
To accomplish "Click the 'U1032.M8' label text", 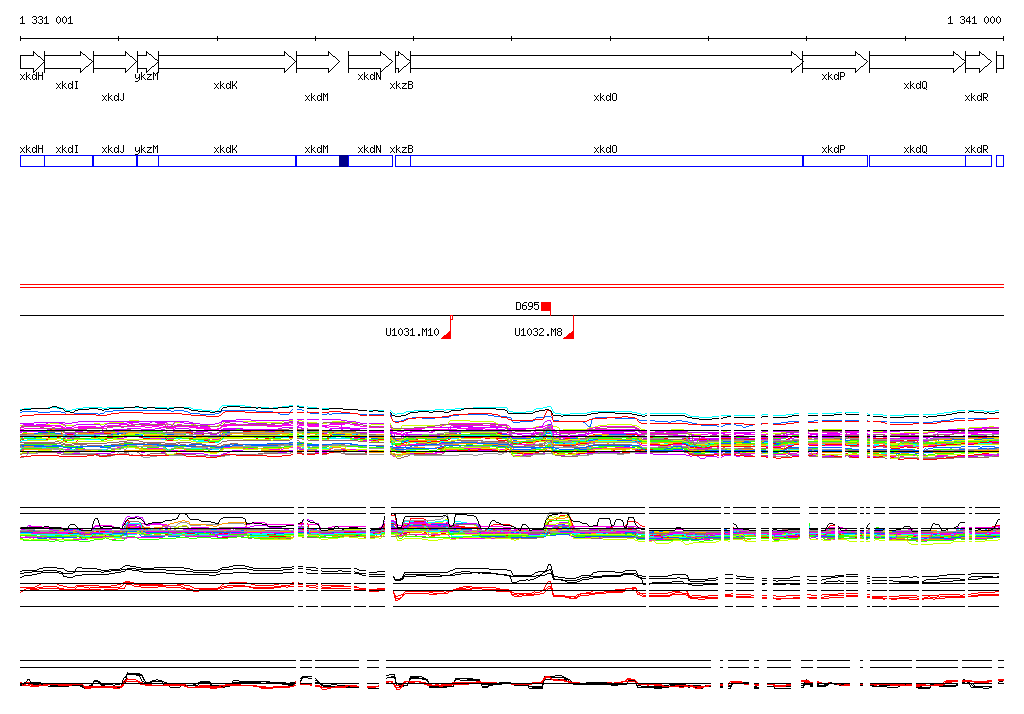I will tap(538, 332).
